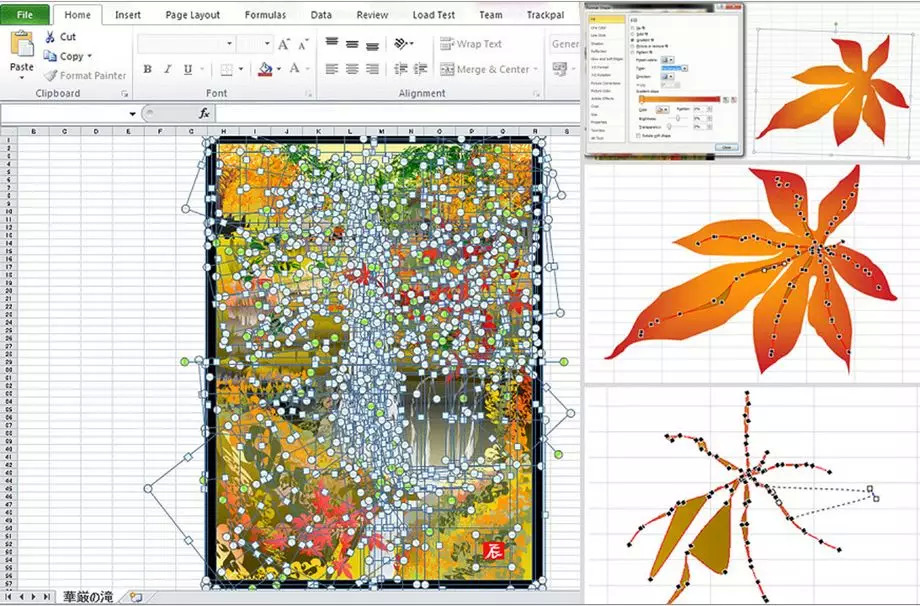Apply font color with the A icon
The width and height of the screenshot is (920, 606).
point(294,69)
